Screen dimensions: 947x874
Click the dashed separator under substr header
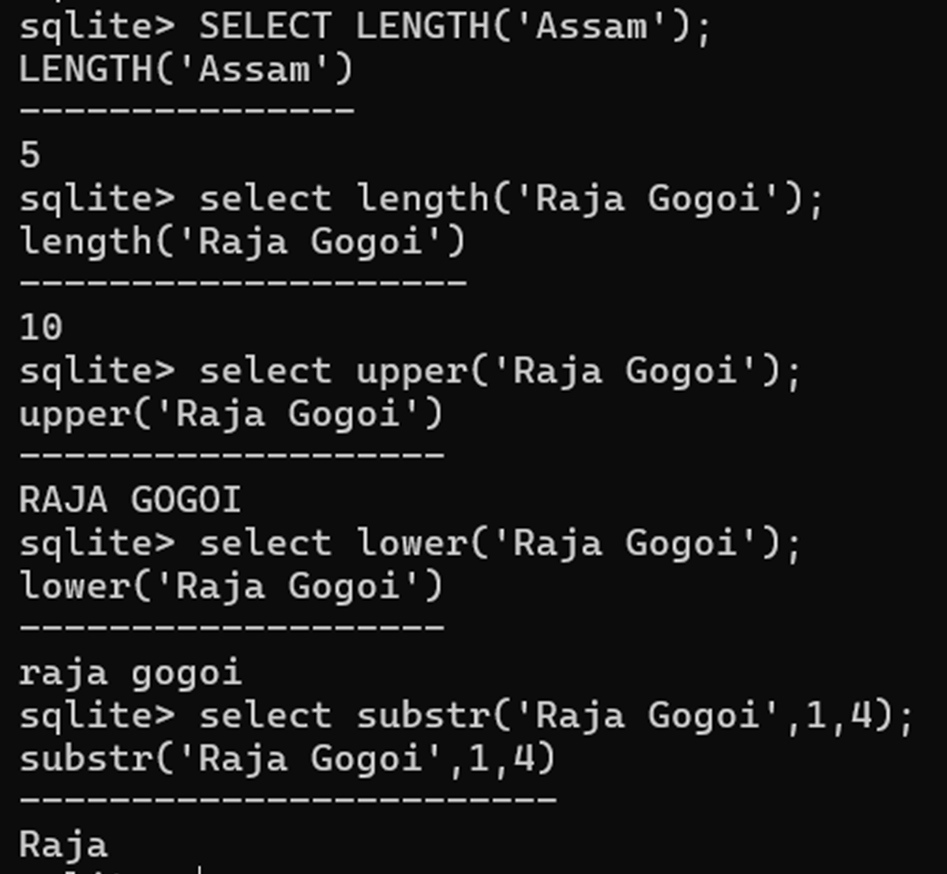pos(287,800)
